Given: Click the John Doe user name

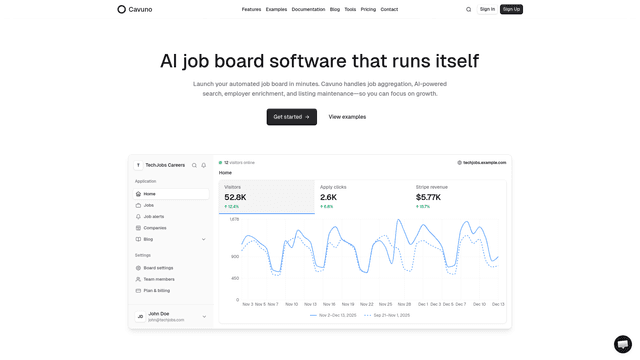Looking at the screenshot, I should click(x=159, y=313).
